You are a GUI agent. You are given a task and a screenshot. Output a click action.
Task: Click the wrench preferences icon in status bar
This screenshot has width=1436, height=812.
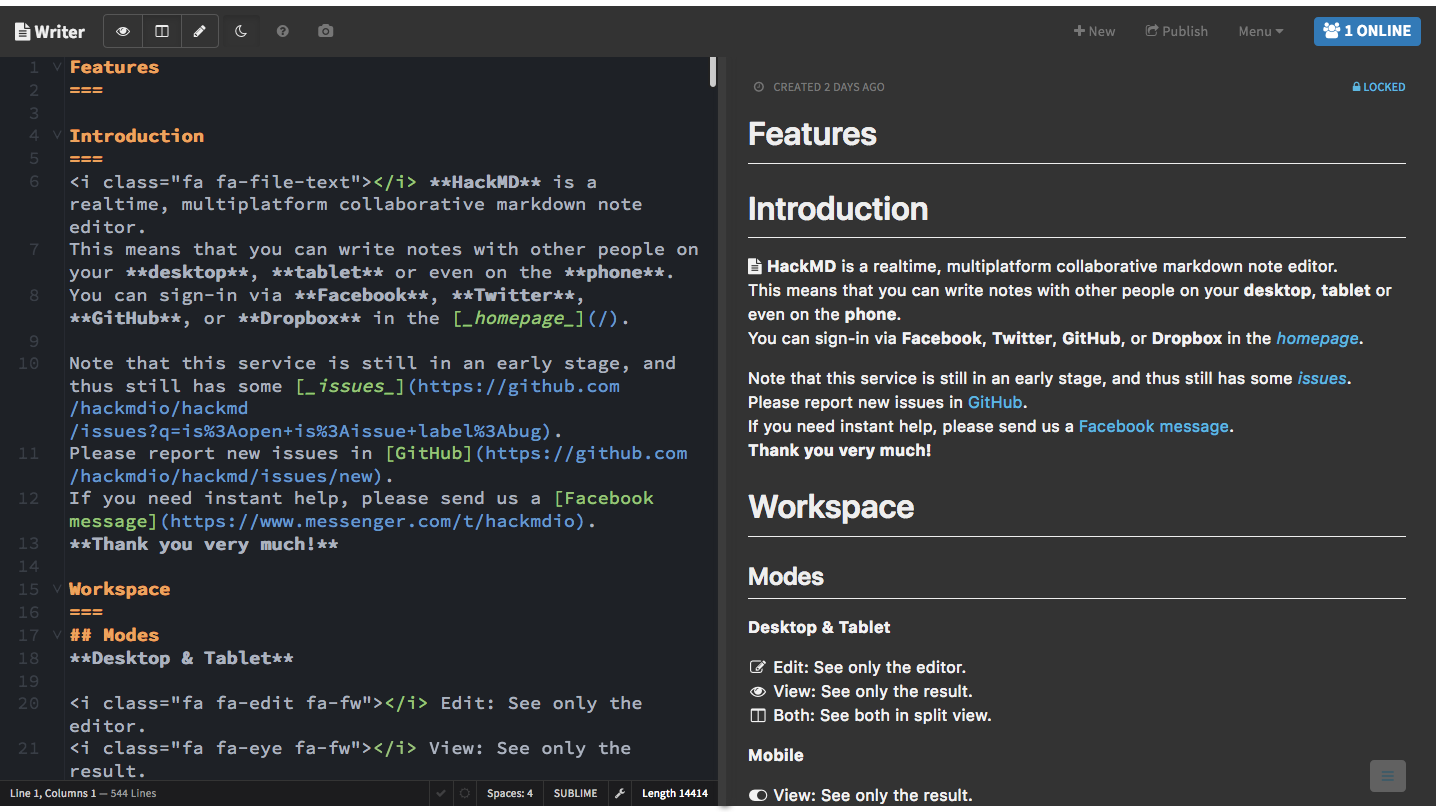coord(620,794)
